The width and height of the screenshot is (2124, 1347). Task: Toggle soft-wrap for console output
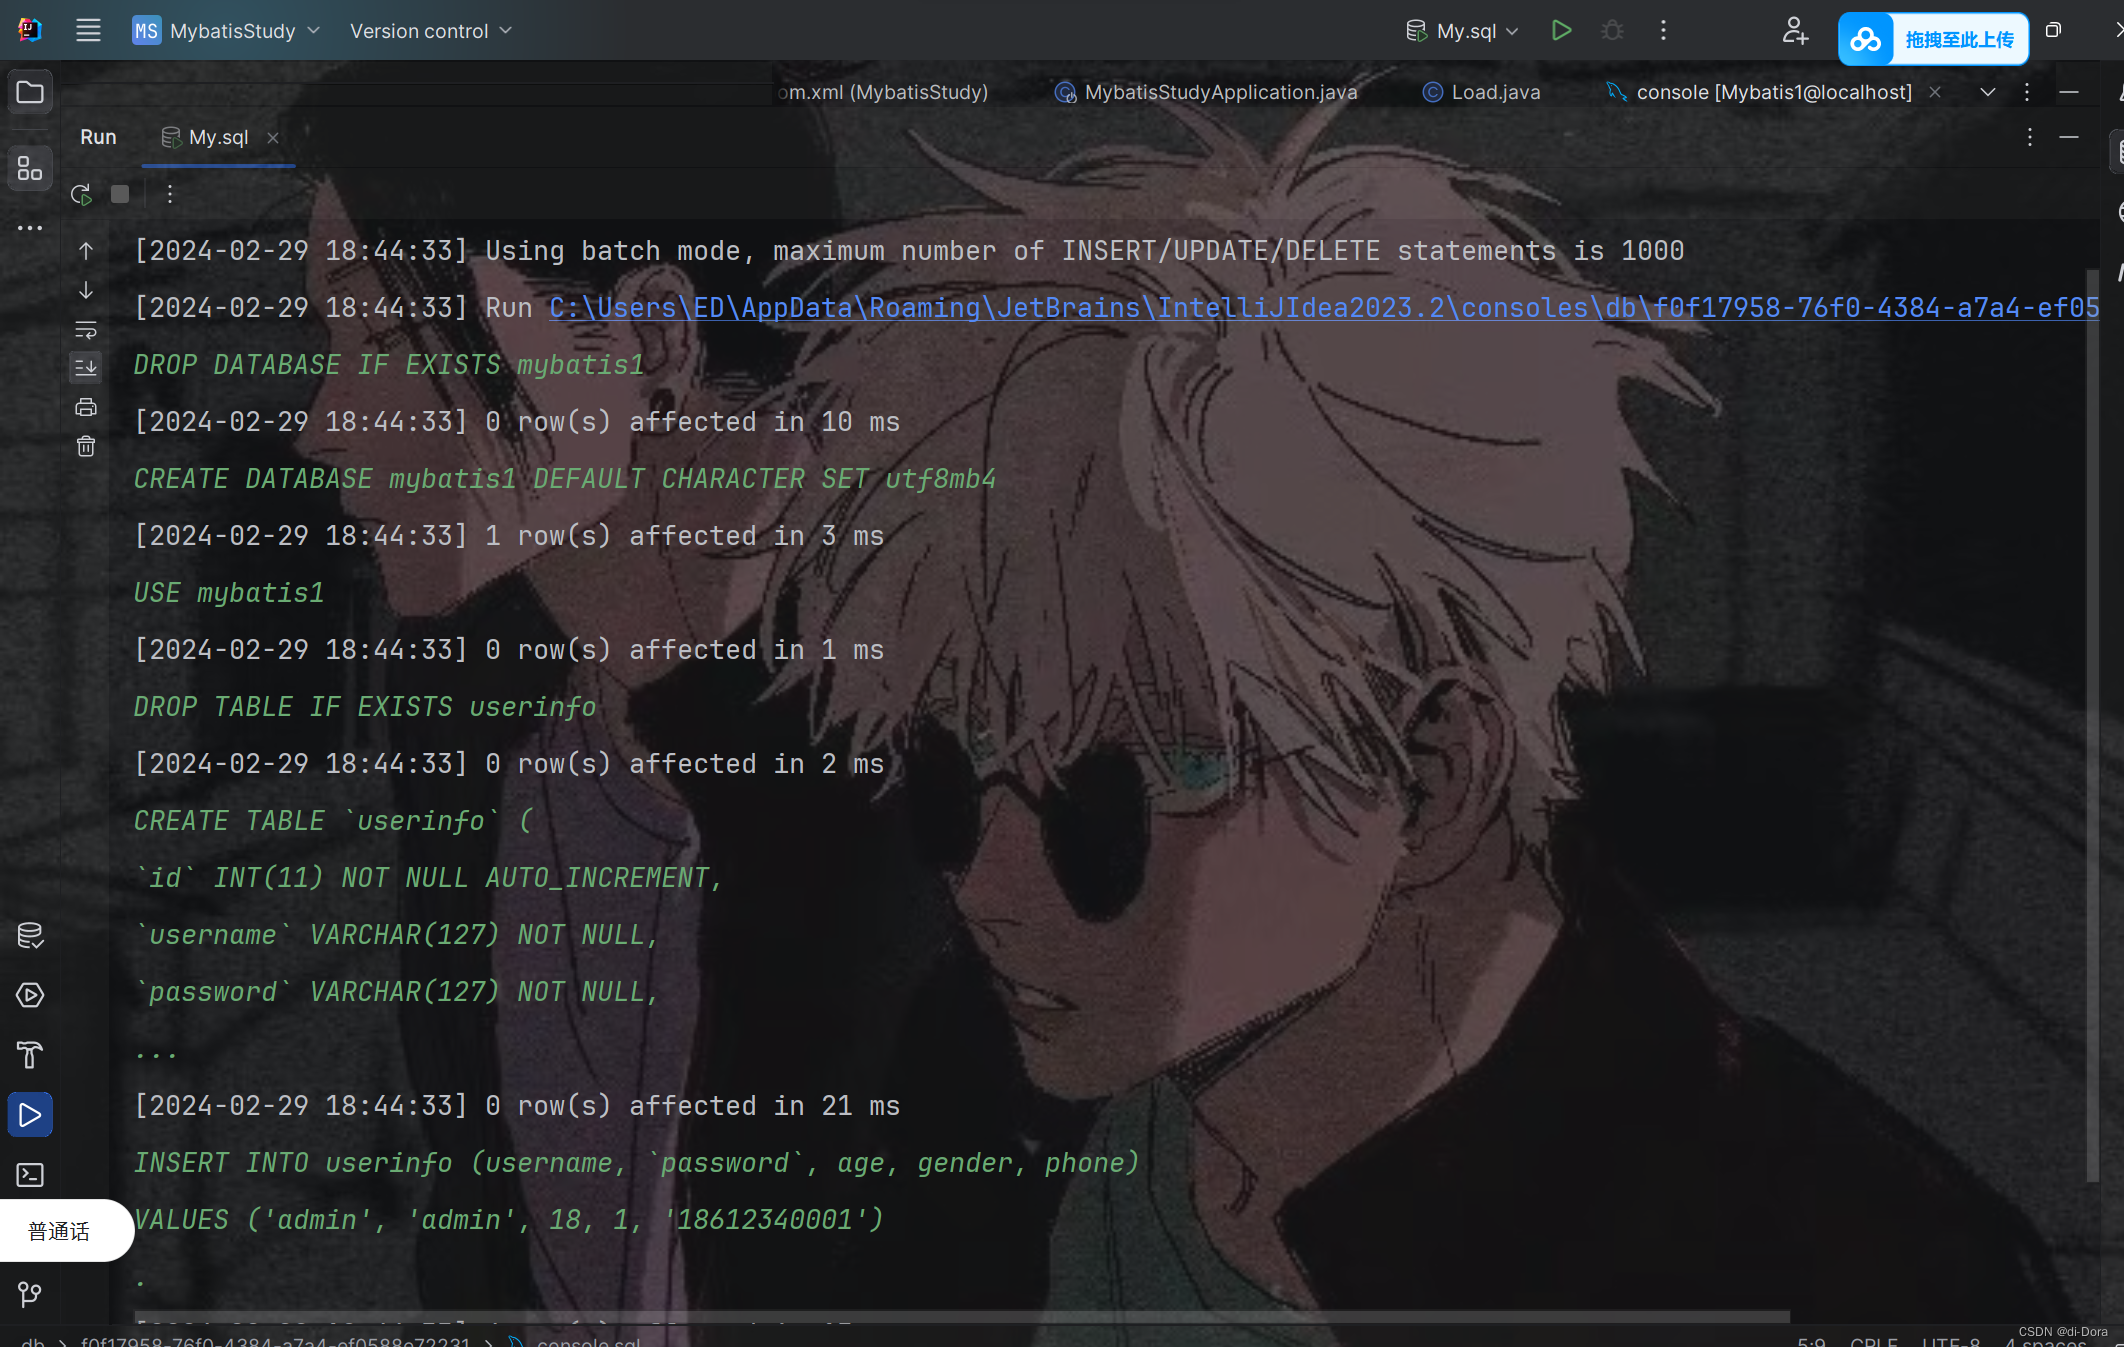tap(86, 329)
